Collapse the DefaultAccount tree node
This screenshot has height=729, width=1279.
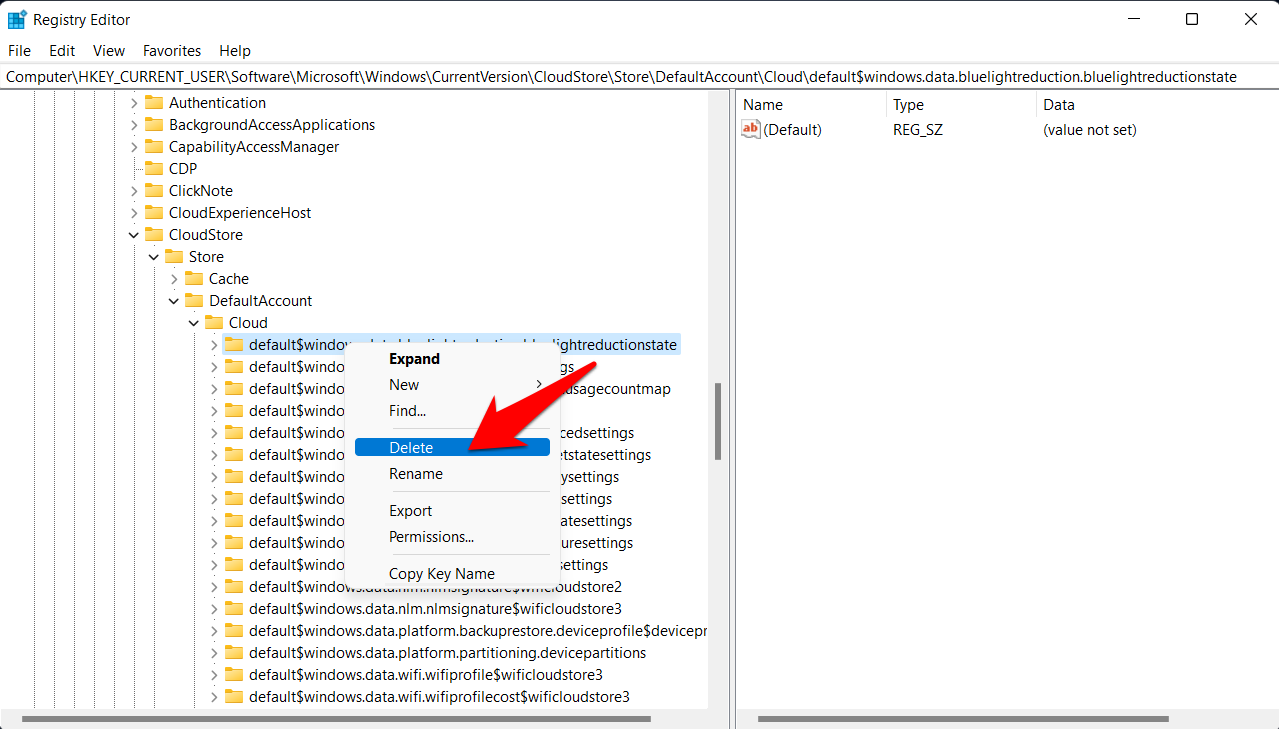tap(173, 300)
